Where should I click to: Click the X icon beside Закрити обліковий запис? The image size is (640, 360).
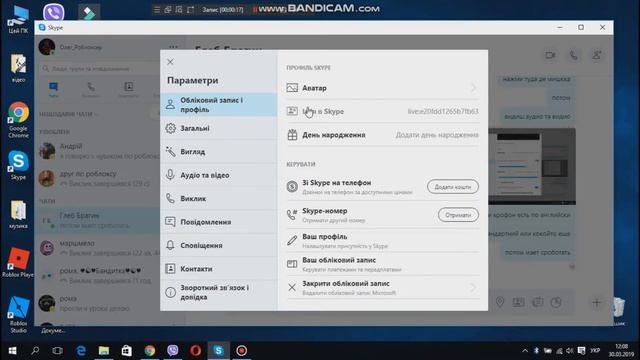tap(292, 287)
